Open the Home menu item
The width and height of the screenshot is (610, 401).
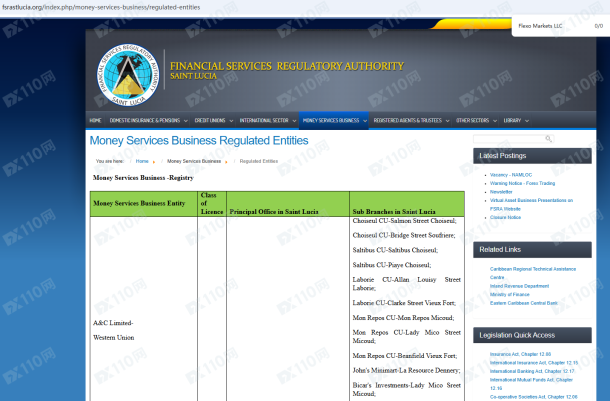(95, 120)
